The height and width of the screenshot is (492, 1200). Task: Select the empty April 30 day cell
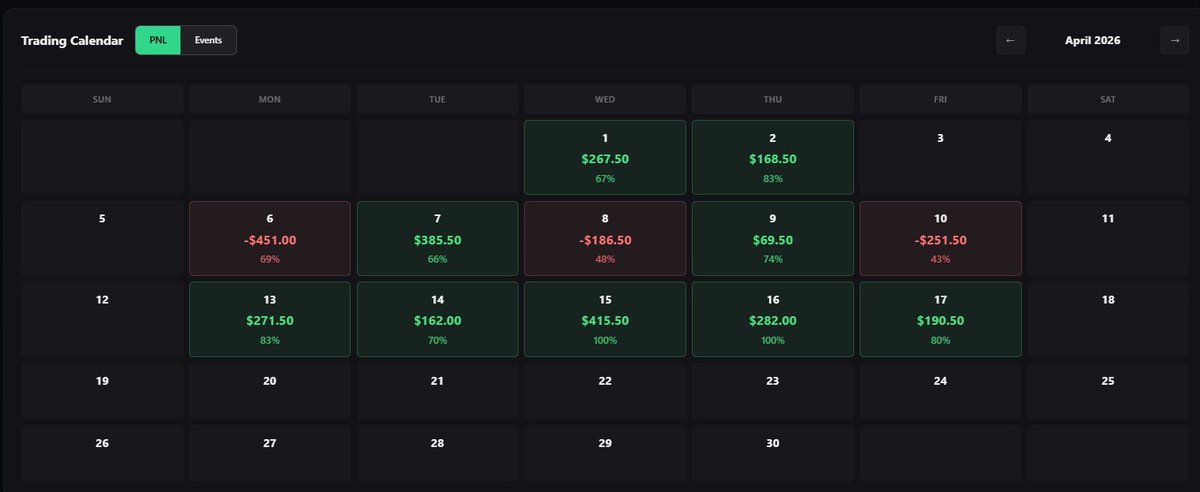[x=772, y=453]
